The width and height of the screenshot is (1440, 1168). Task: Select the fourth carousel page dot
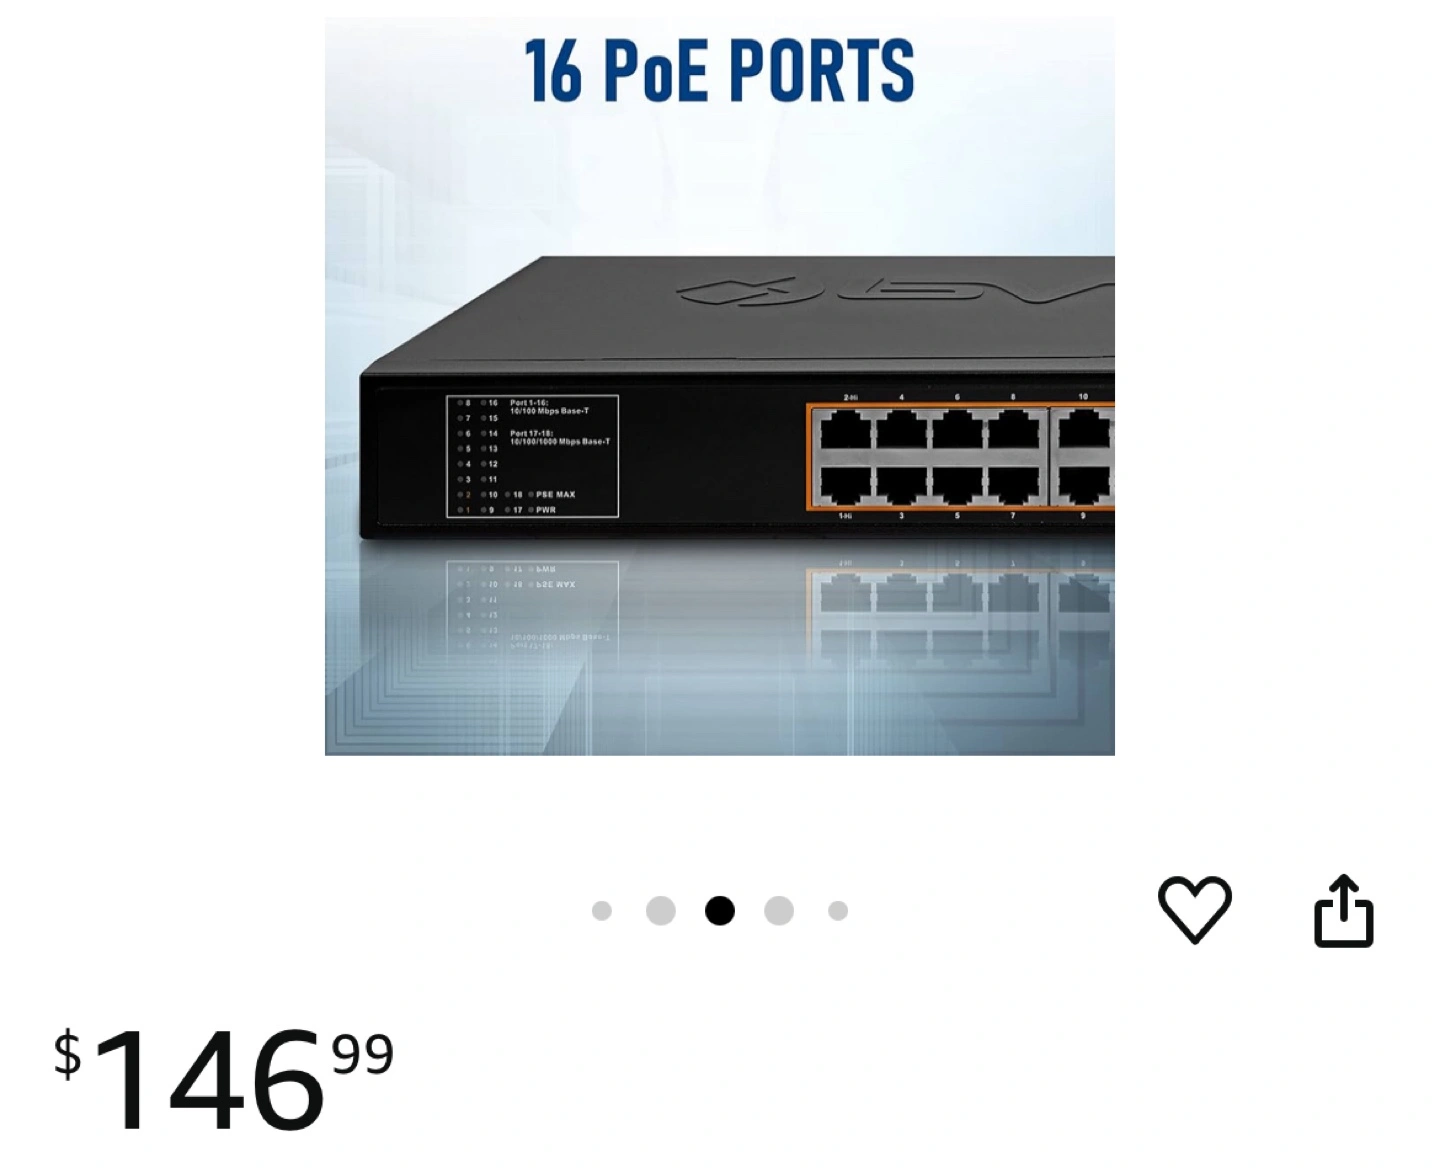tap(779, 910)
